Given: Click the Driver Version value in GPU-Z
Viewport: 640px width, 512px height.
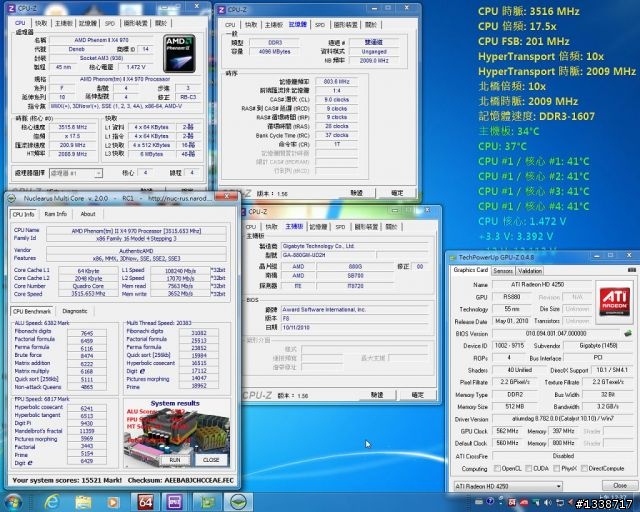Looking at the screenshot, I should tap(563, 419).
